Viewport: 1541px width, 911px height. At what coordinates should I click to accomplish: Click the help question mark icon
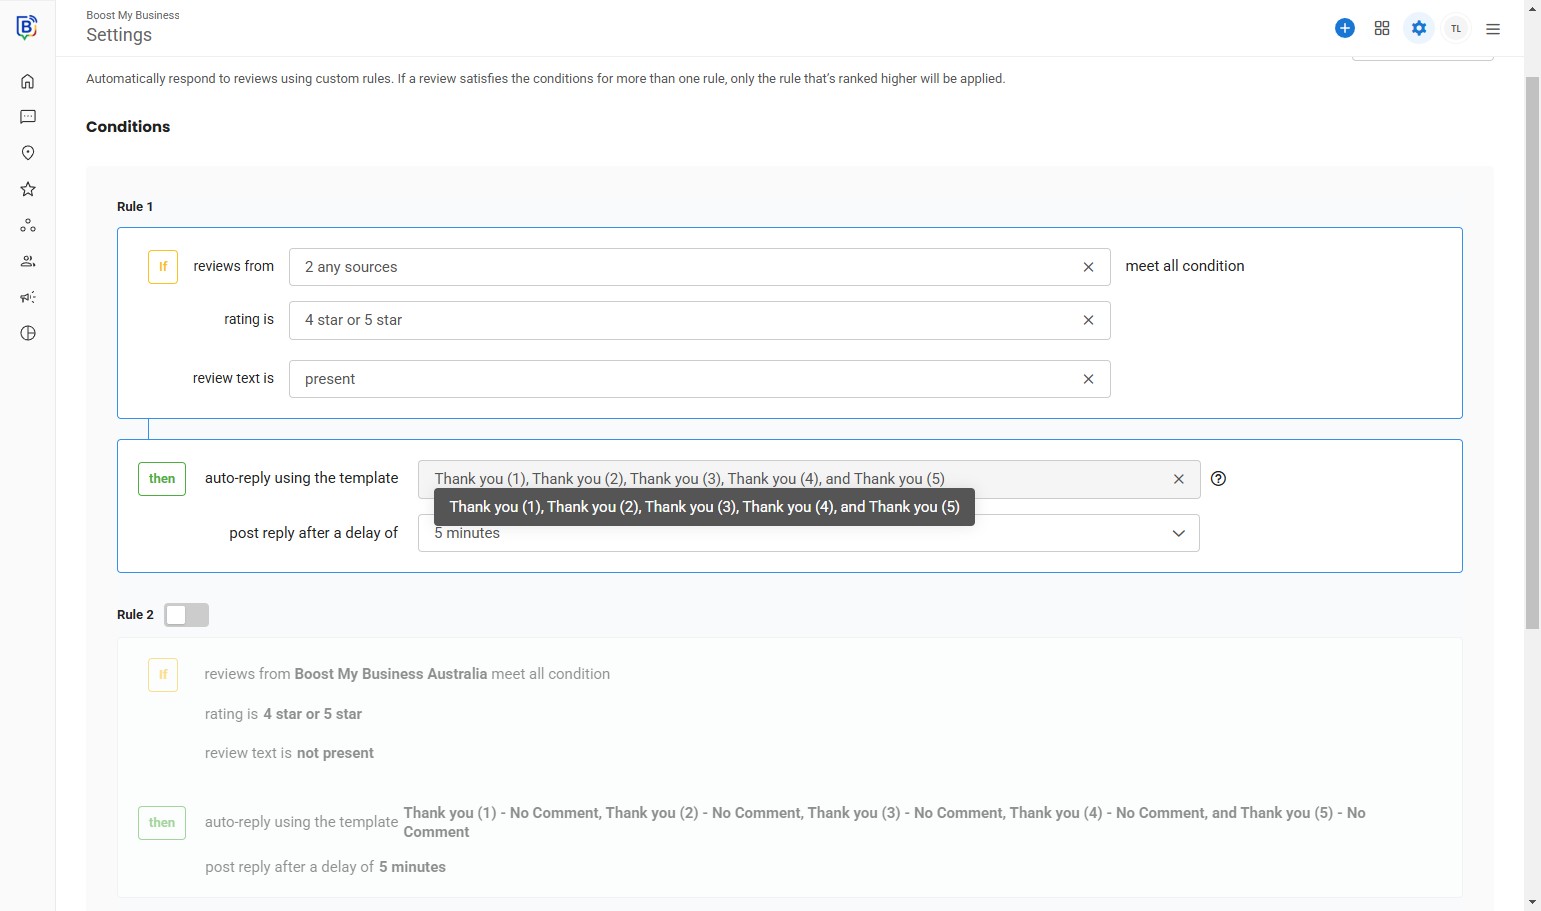point(1218,479)
